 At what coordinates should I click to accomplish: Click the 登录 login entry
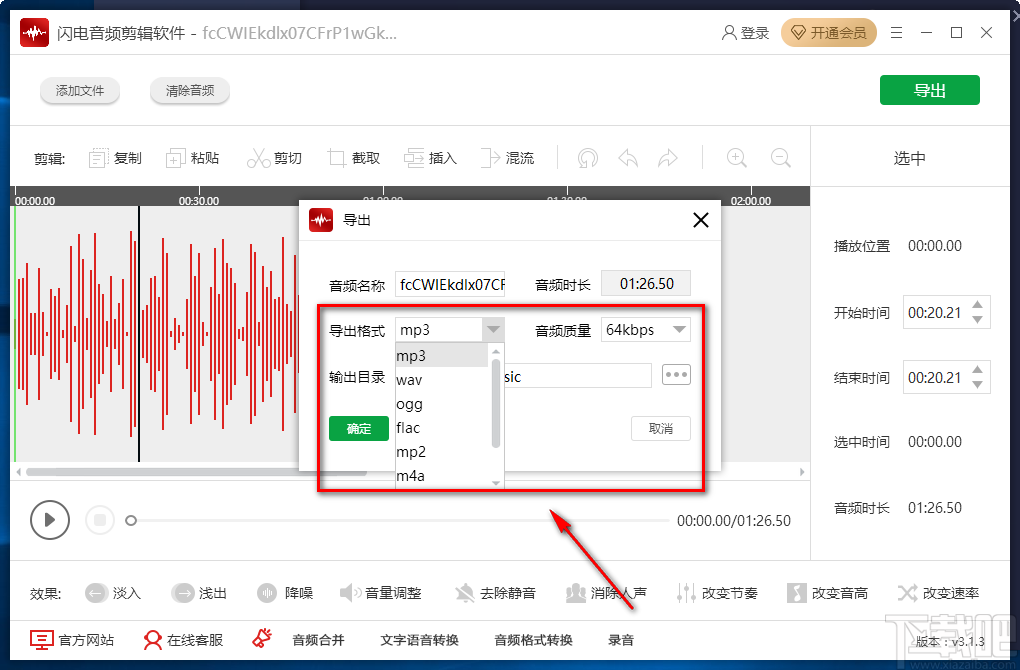coord(745,32)
